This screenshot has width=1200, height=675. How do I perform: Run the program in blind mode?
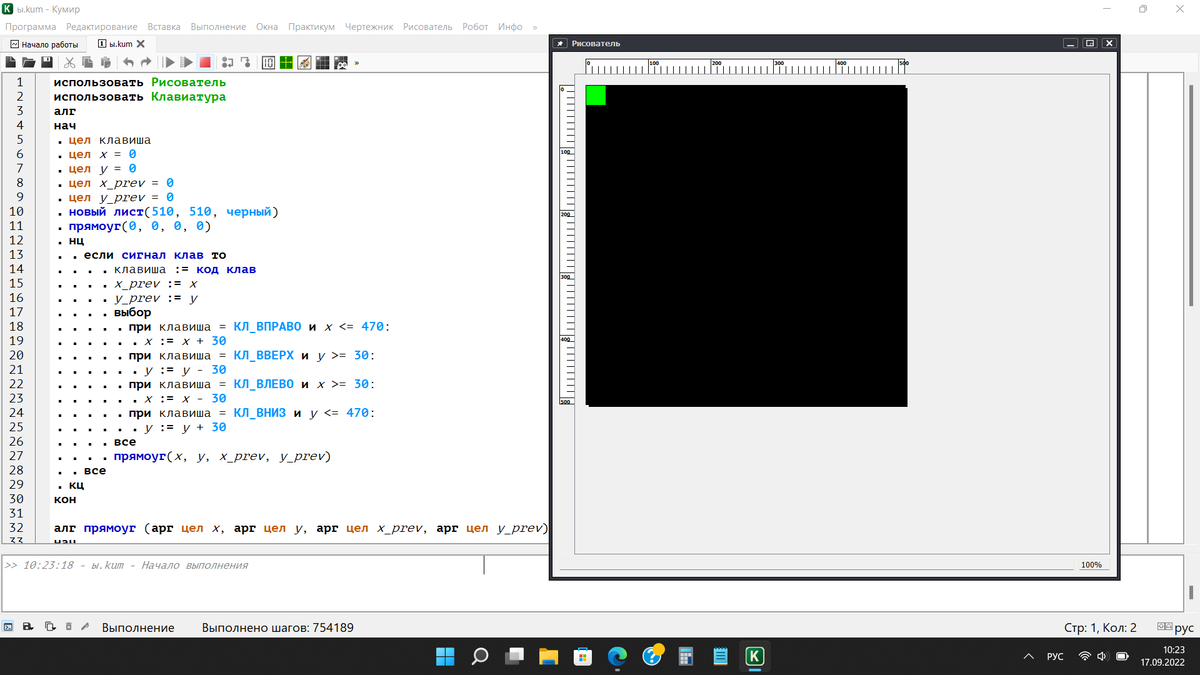[x=187, y=62]
